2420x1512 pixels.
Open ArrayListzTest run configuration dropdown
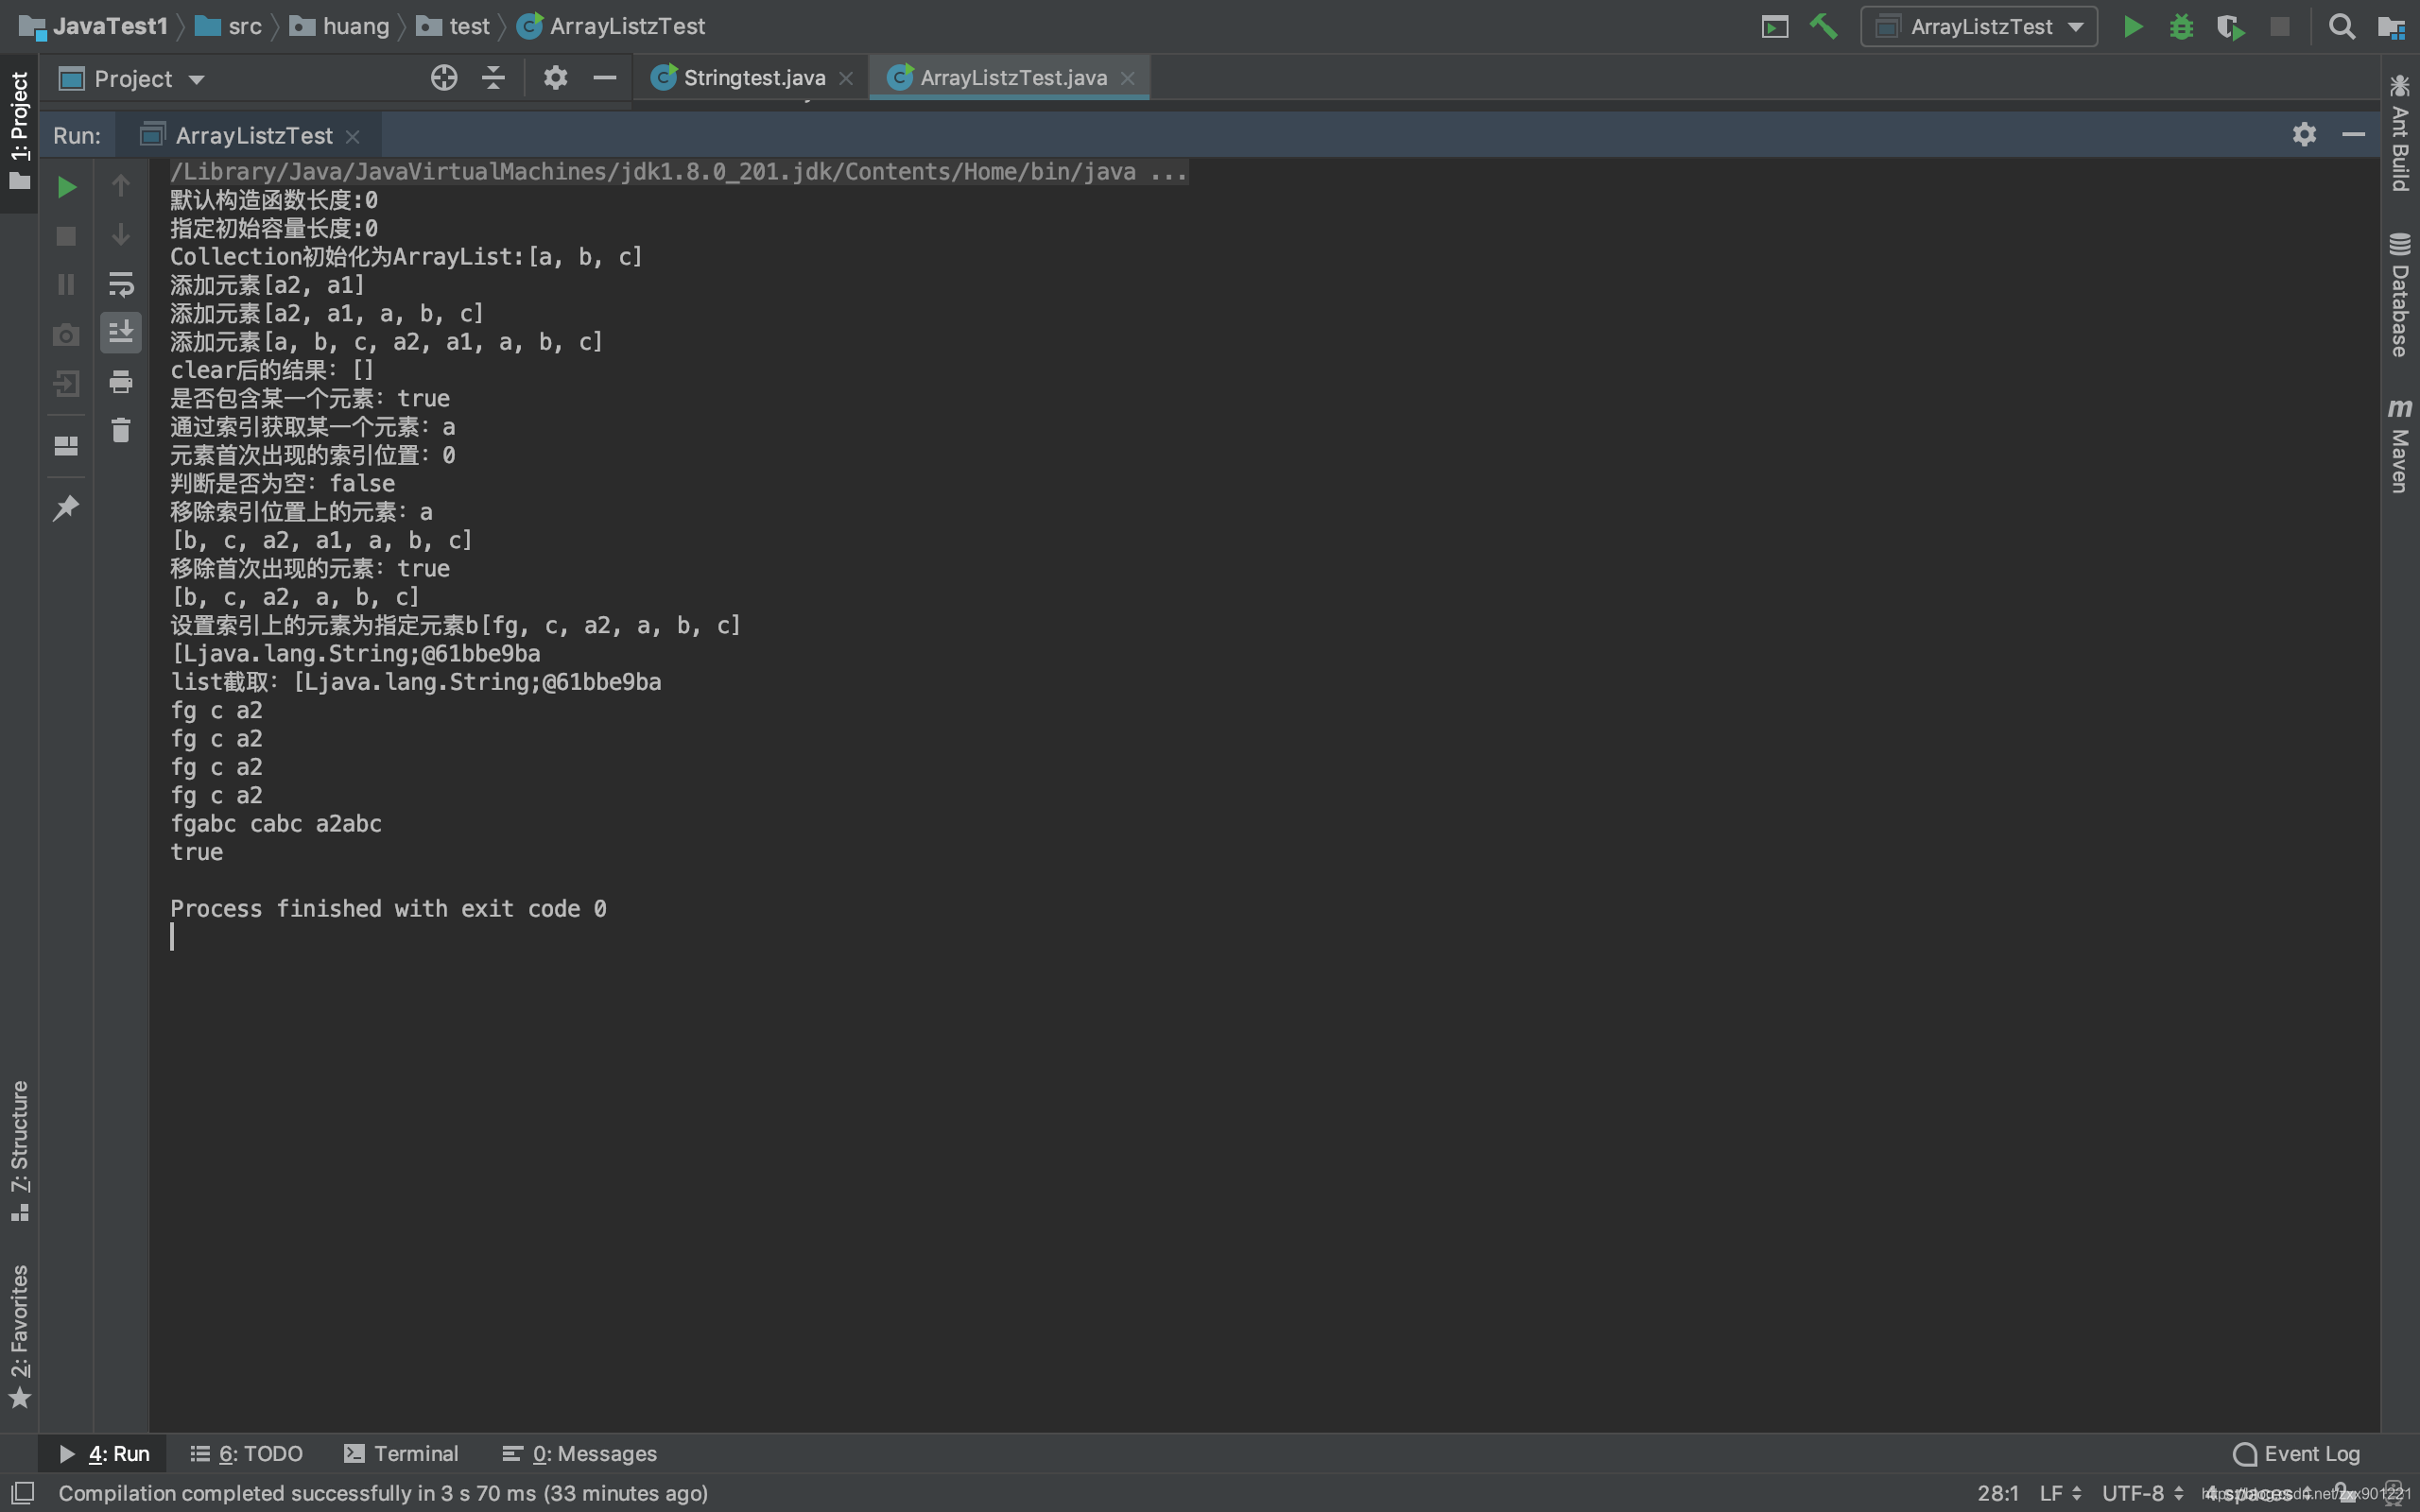(x=1979, y=27)
